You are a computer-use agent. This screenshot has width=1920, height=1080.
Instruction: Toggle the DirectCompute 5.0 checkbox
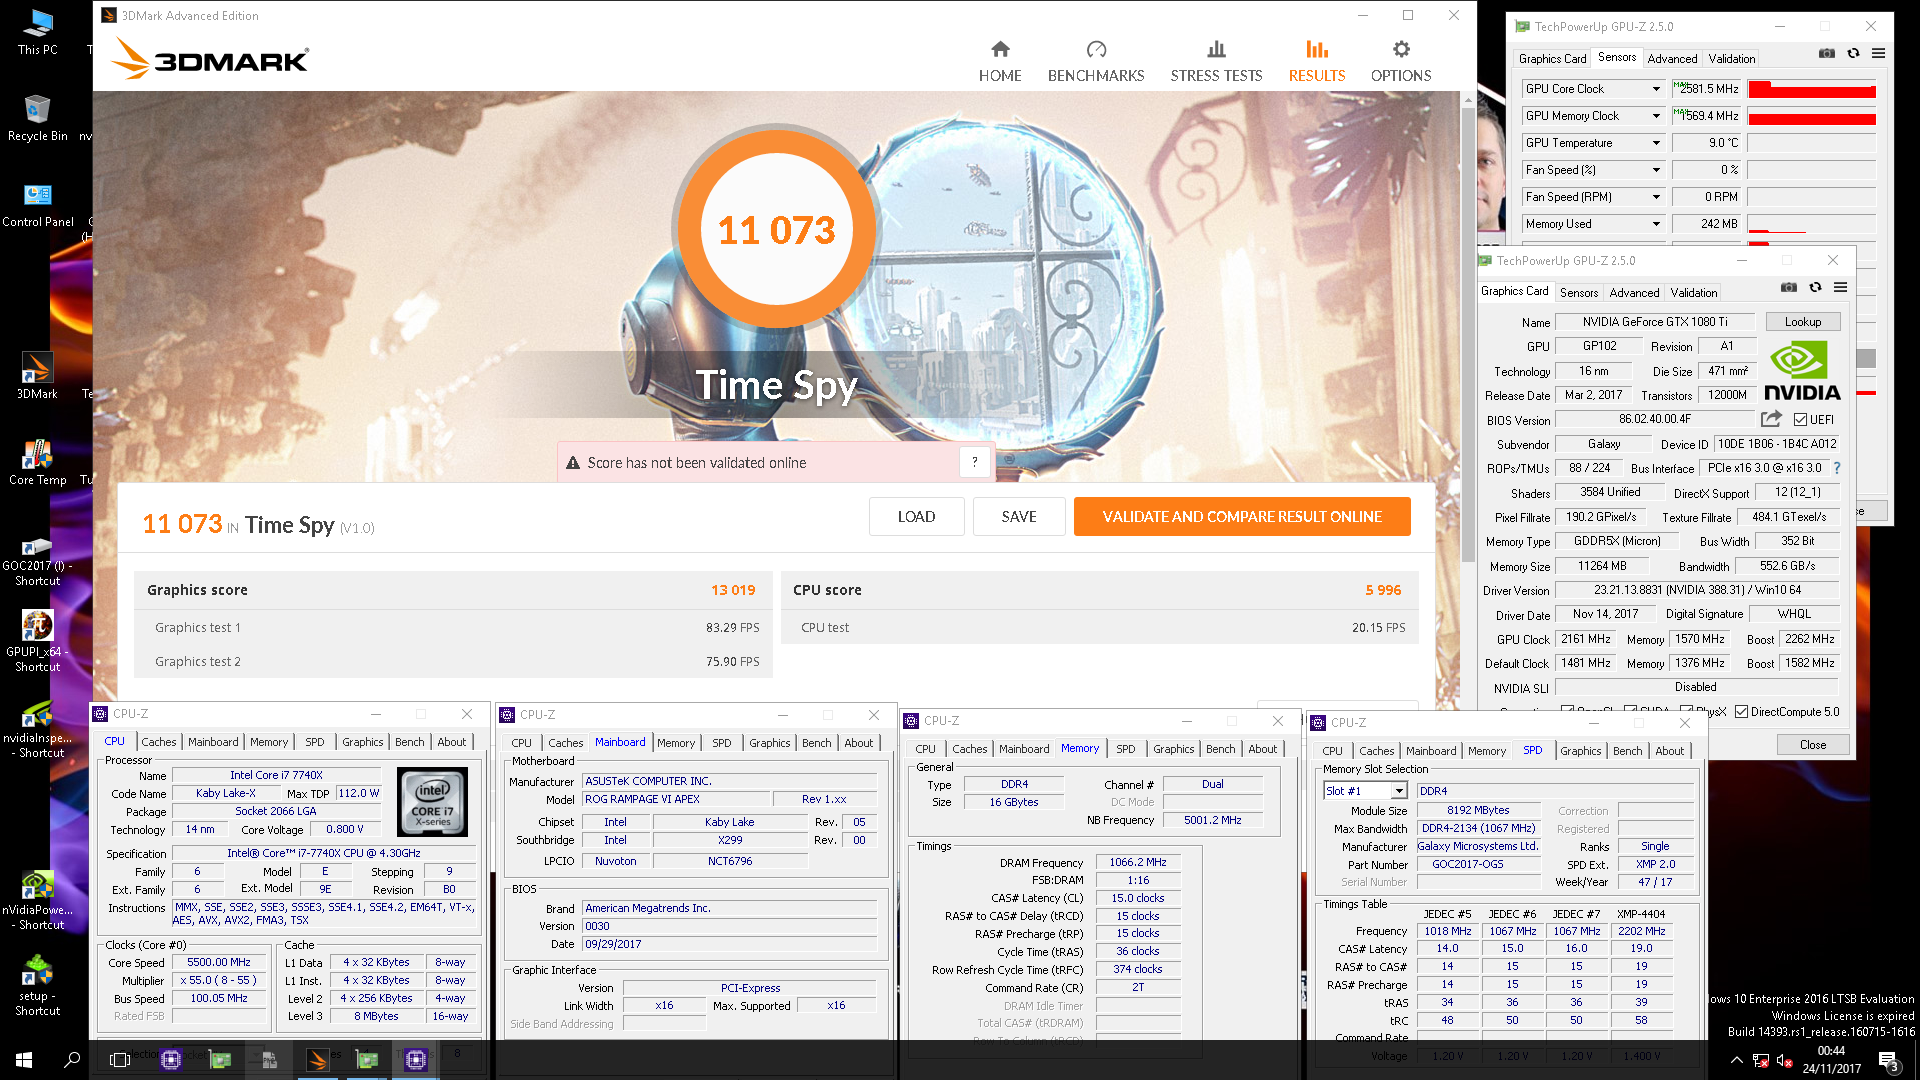pos(1742,712)
